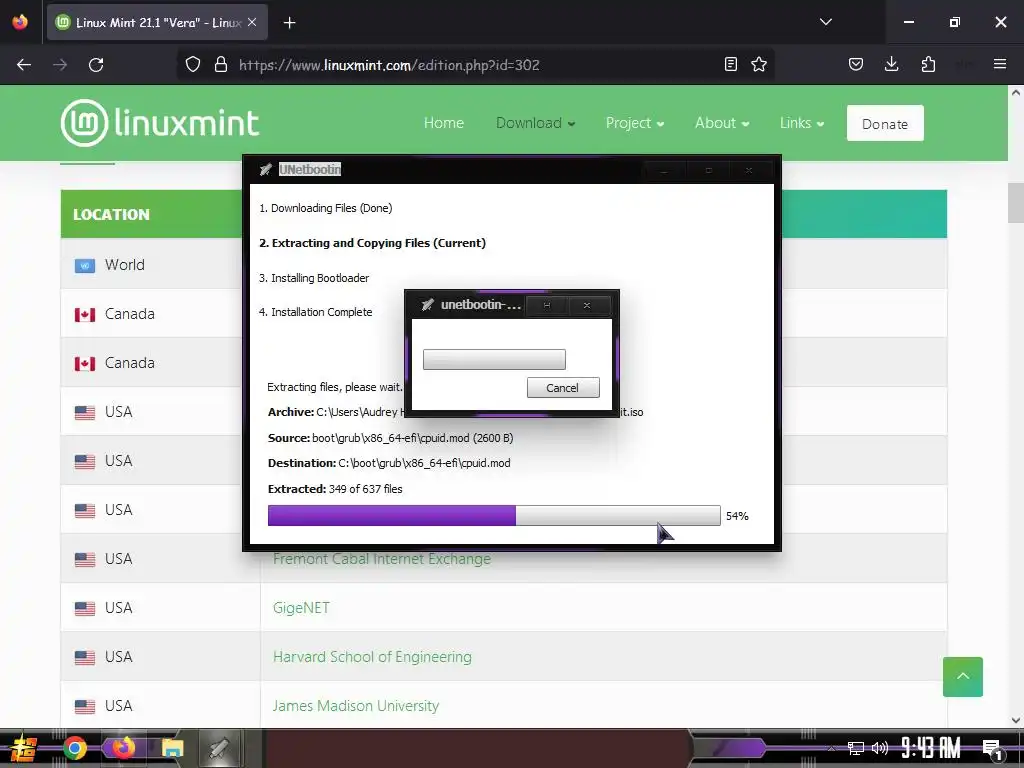Select the Linux Mint 21.1 Vera tab

click(157, 23)
